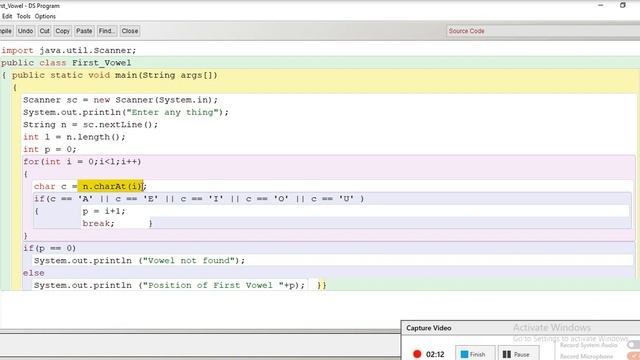The image size is (640, 360).
Task: Minimize the editor window
Action: click(600, 5)
